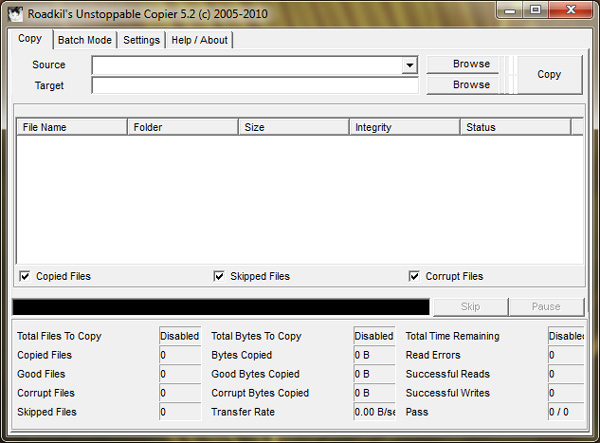Click the Skip button
Image resolution: width=600 pixels, height=443 pixels.
(470, 307)
